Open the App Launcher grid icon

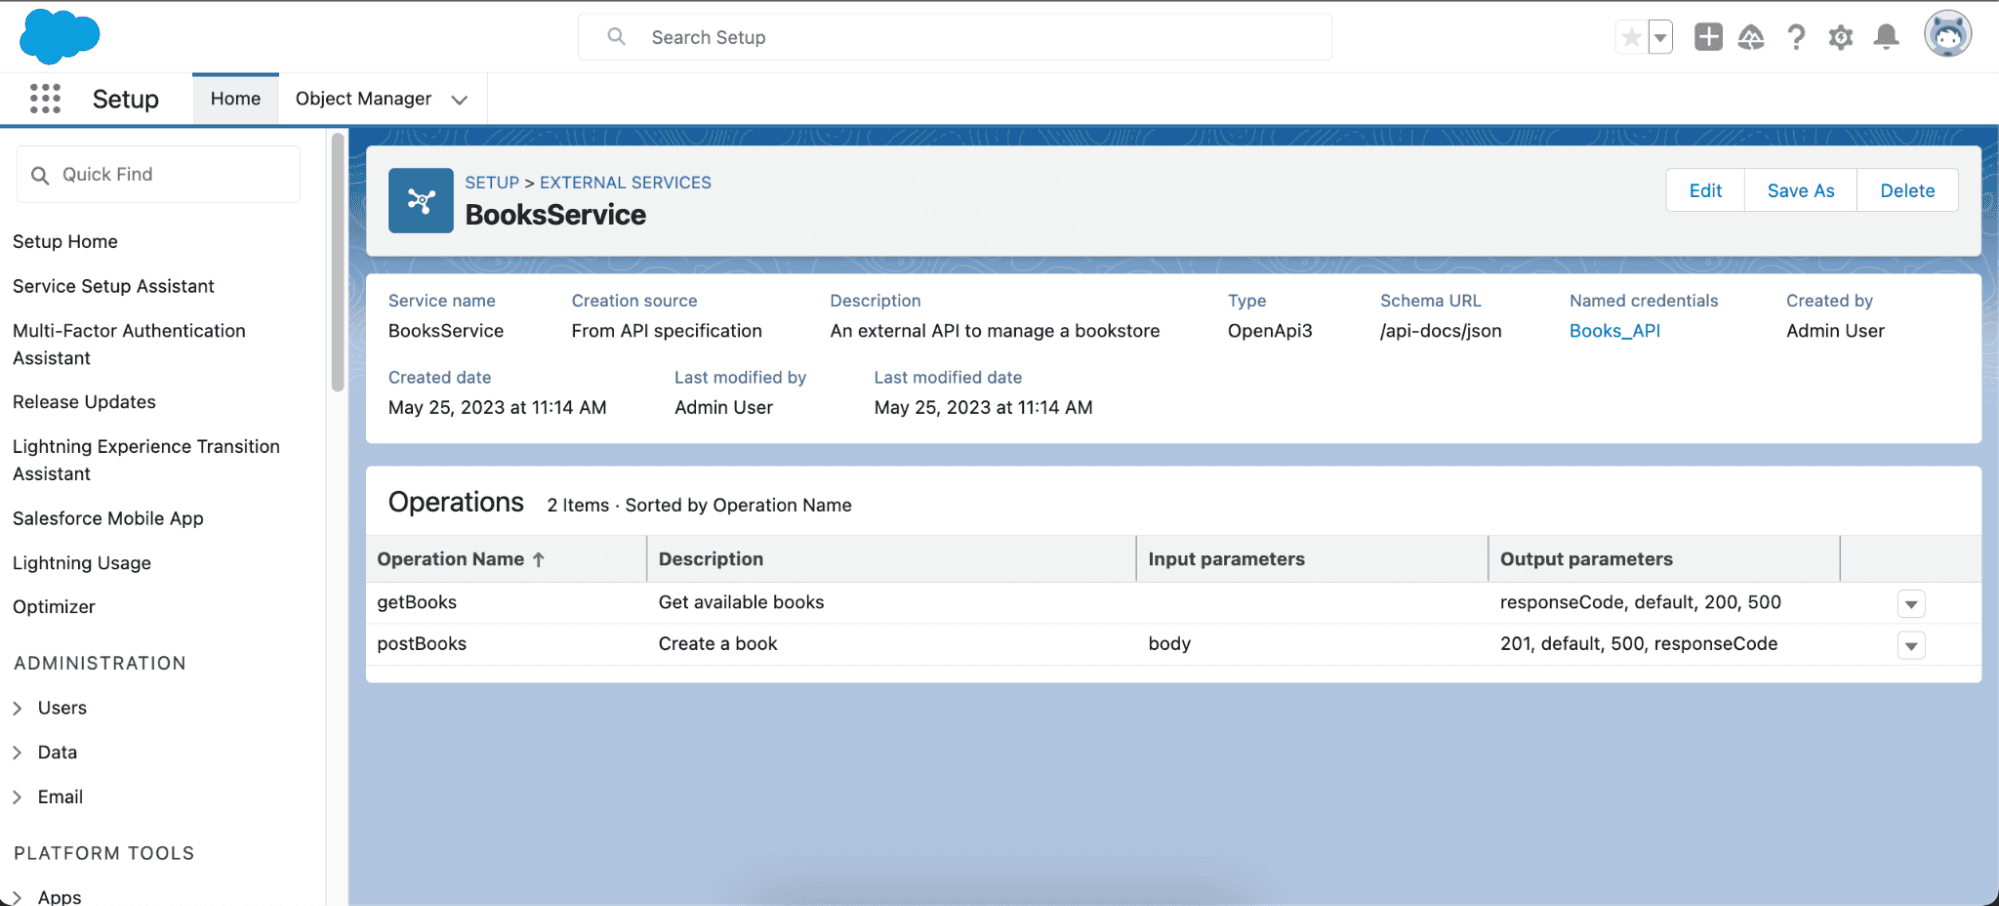[x=45, y=98]
